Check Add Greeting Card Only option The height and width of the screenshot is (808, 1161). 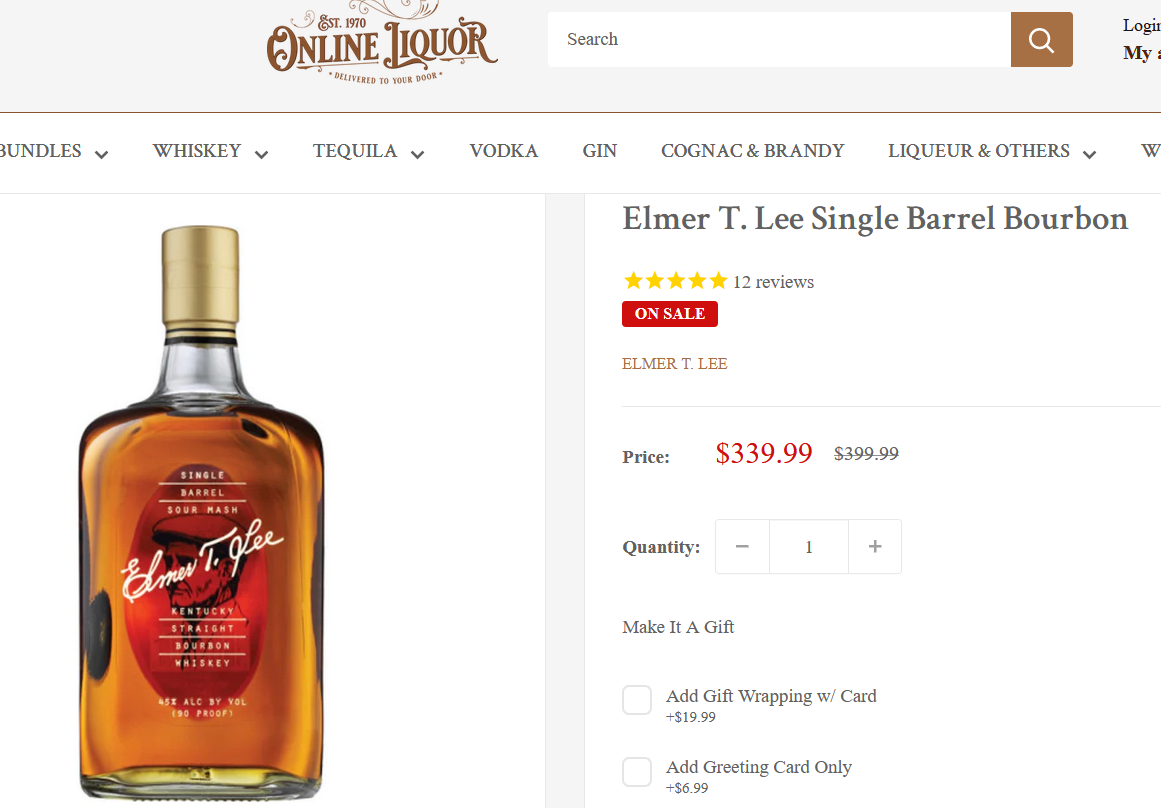(637, 772)
